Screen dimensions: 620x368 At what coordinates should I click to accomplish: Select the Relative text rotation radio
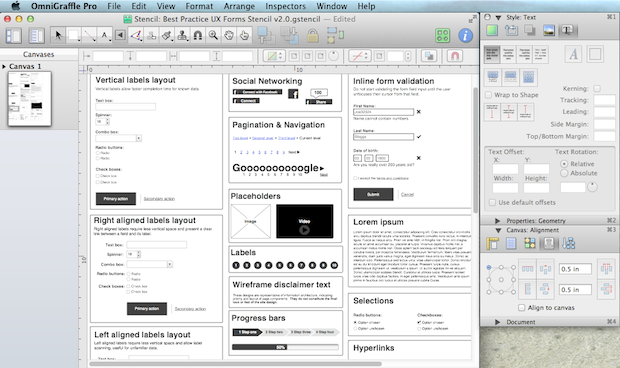[564, 164]
